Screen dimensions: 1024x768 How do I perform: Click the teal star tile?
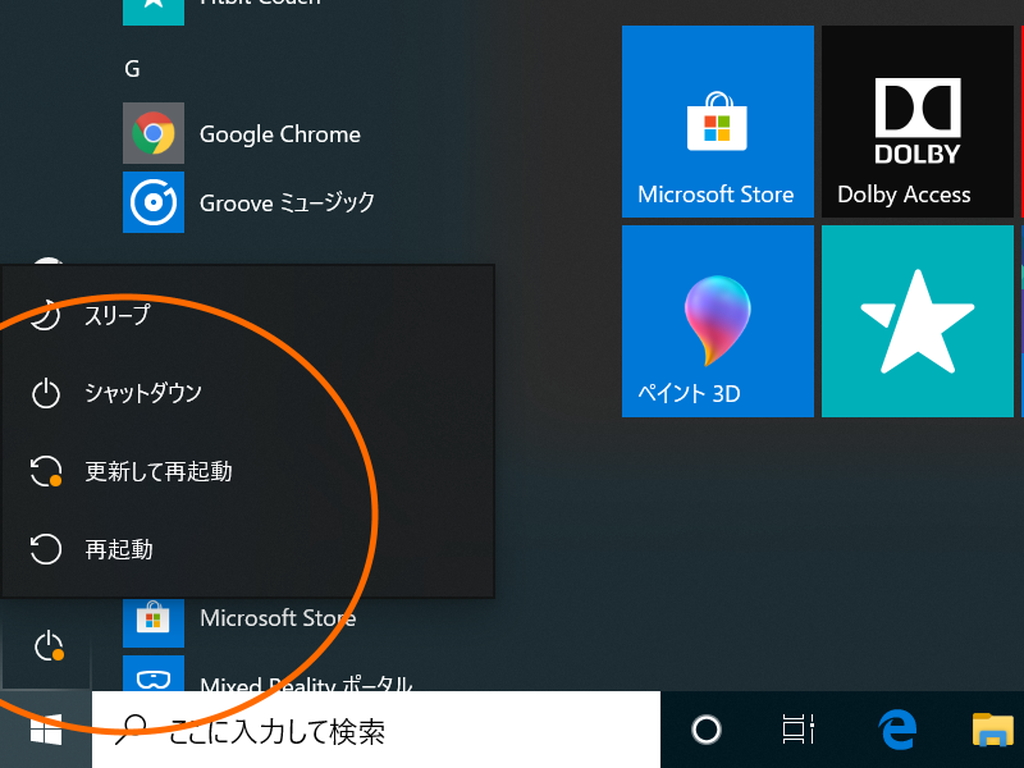coord(915,320)
